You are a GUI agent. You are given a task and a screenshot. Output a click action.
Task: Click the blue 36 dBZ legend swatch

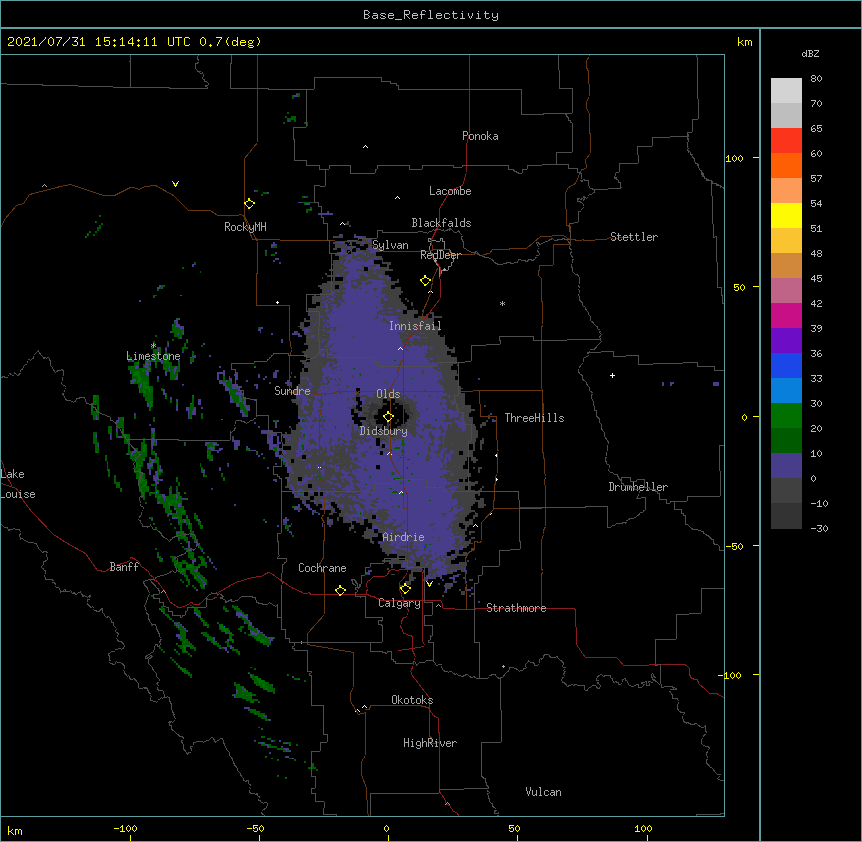(786, 365)
